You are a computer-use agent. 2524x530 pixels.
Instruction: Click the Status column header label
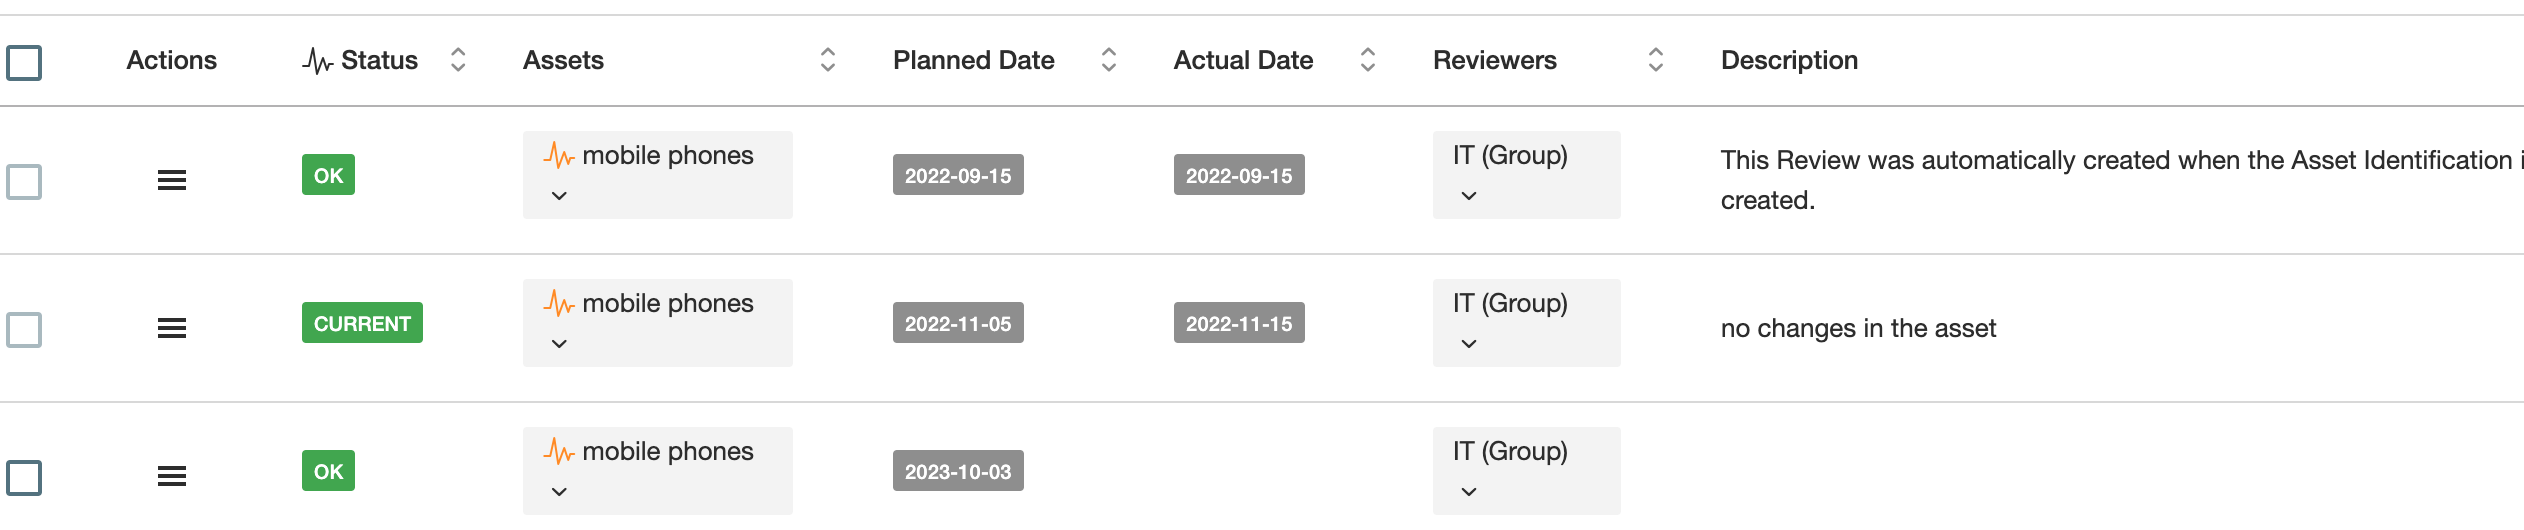click(x=379, y=60)
